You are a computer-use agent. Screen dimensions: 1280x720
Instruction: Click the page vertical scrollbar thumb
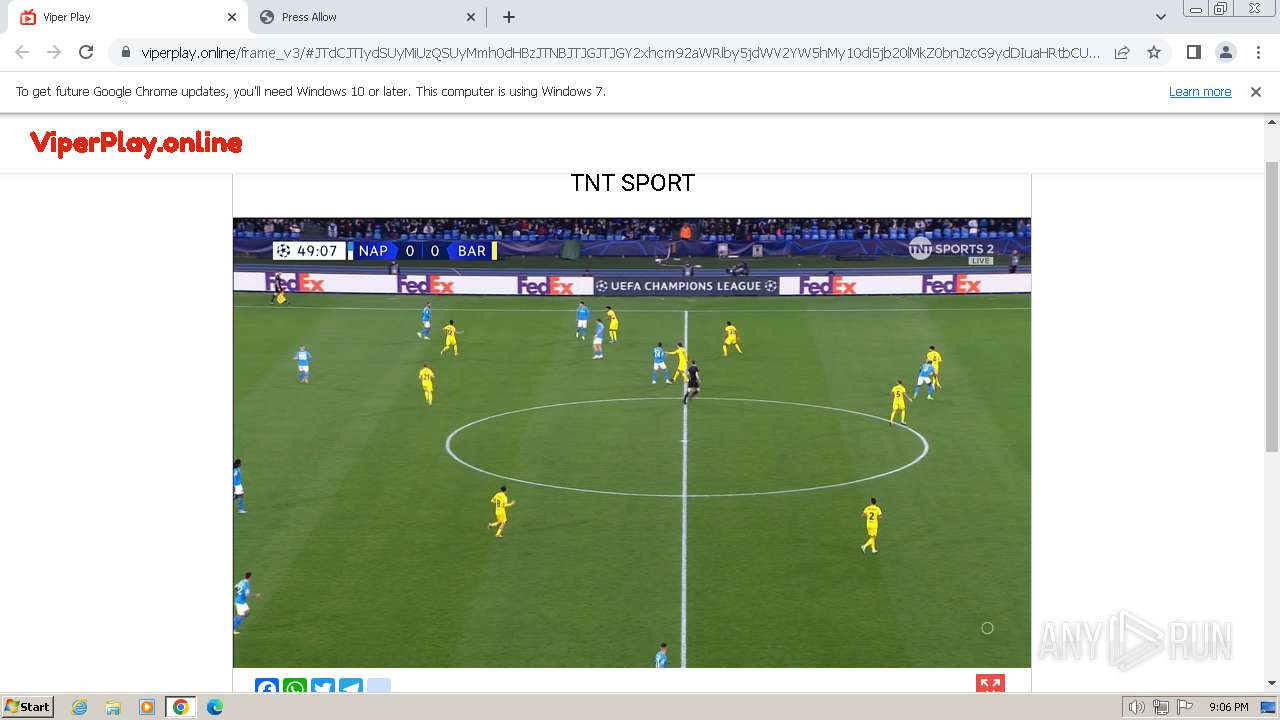1272,307
